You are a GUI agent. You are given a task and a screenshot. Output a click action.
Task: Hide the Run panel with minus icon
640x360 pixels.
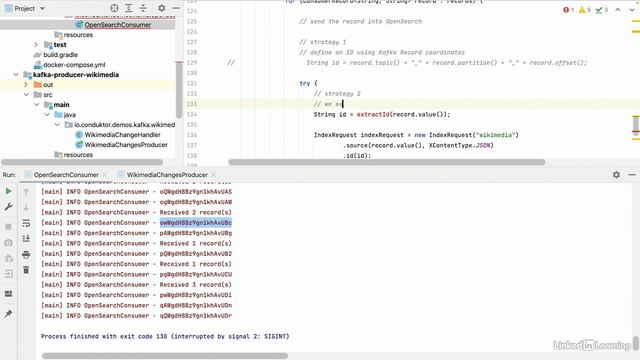pos(632,175)
